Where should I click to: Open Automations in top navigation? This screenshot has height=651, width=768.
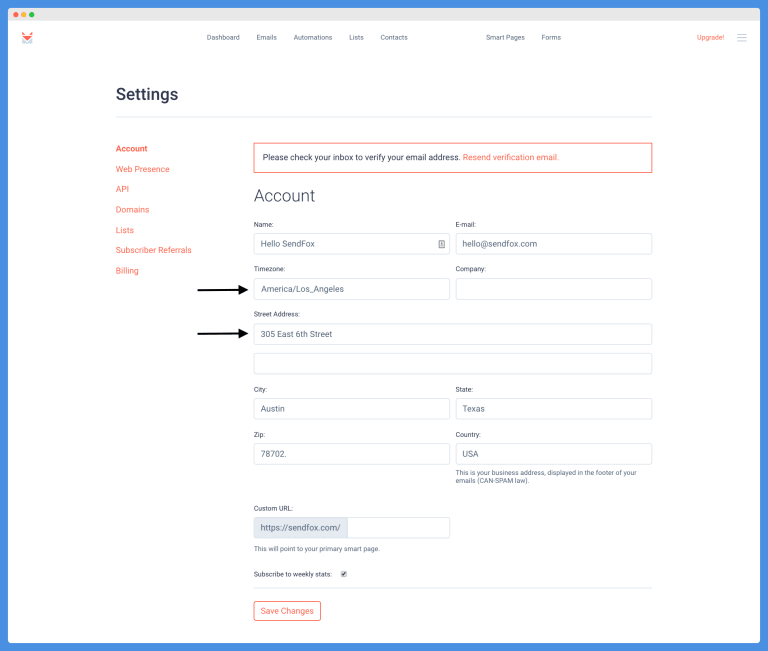click(x=312, y=37)
